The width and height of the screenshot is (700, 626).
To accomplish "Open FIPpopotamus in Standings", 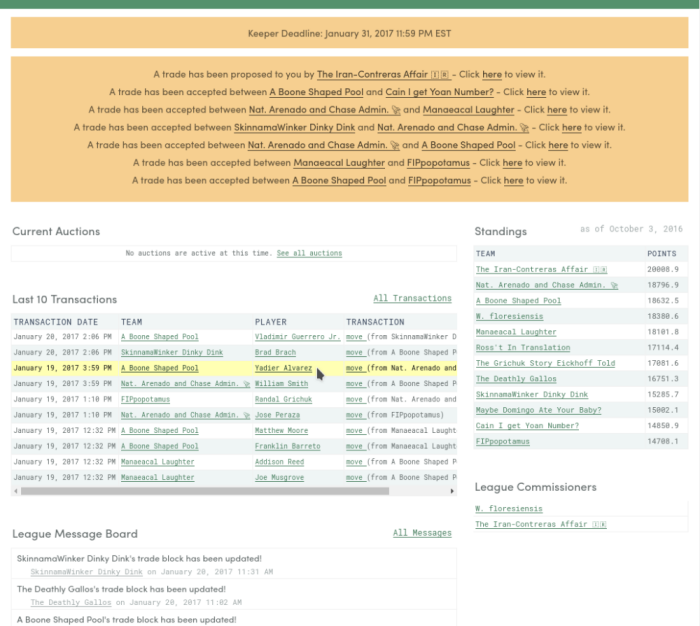I will pyautogui.click(x=502, y=441).
